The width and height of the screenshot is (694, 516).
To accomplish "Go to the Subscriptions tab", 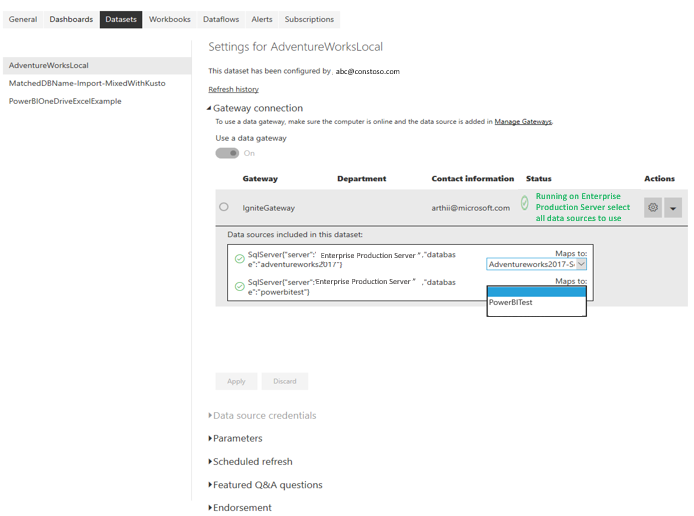I will [309, 19].
